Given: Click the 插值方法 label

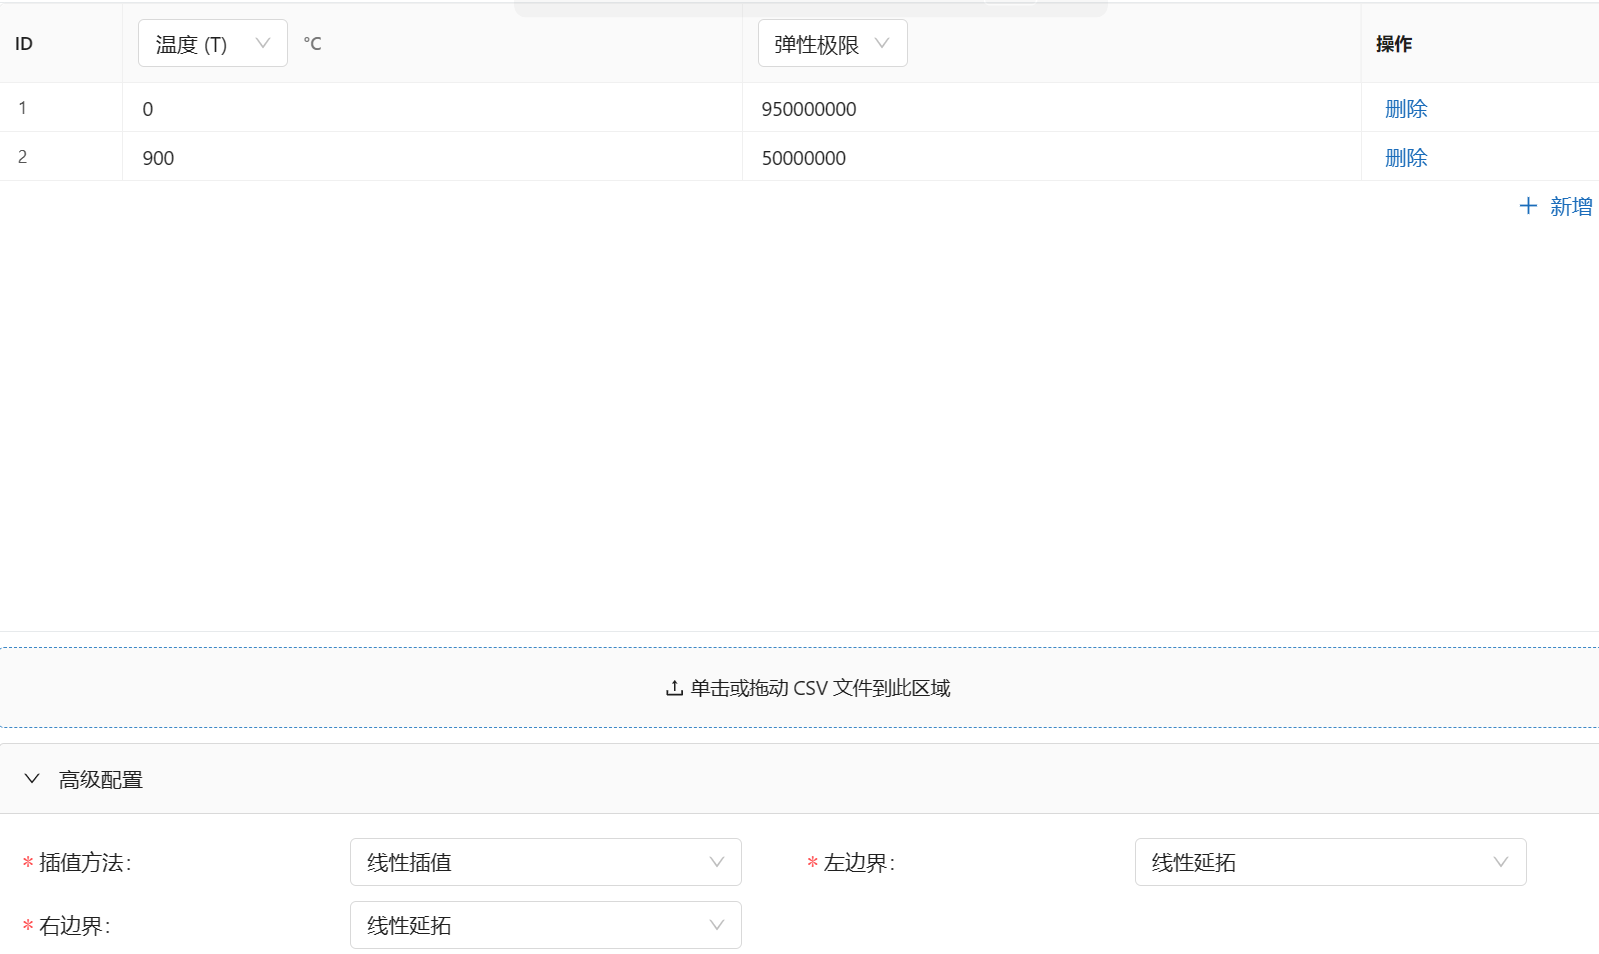Looking at the screenshot, I should point(85,863).
